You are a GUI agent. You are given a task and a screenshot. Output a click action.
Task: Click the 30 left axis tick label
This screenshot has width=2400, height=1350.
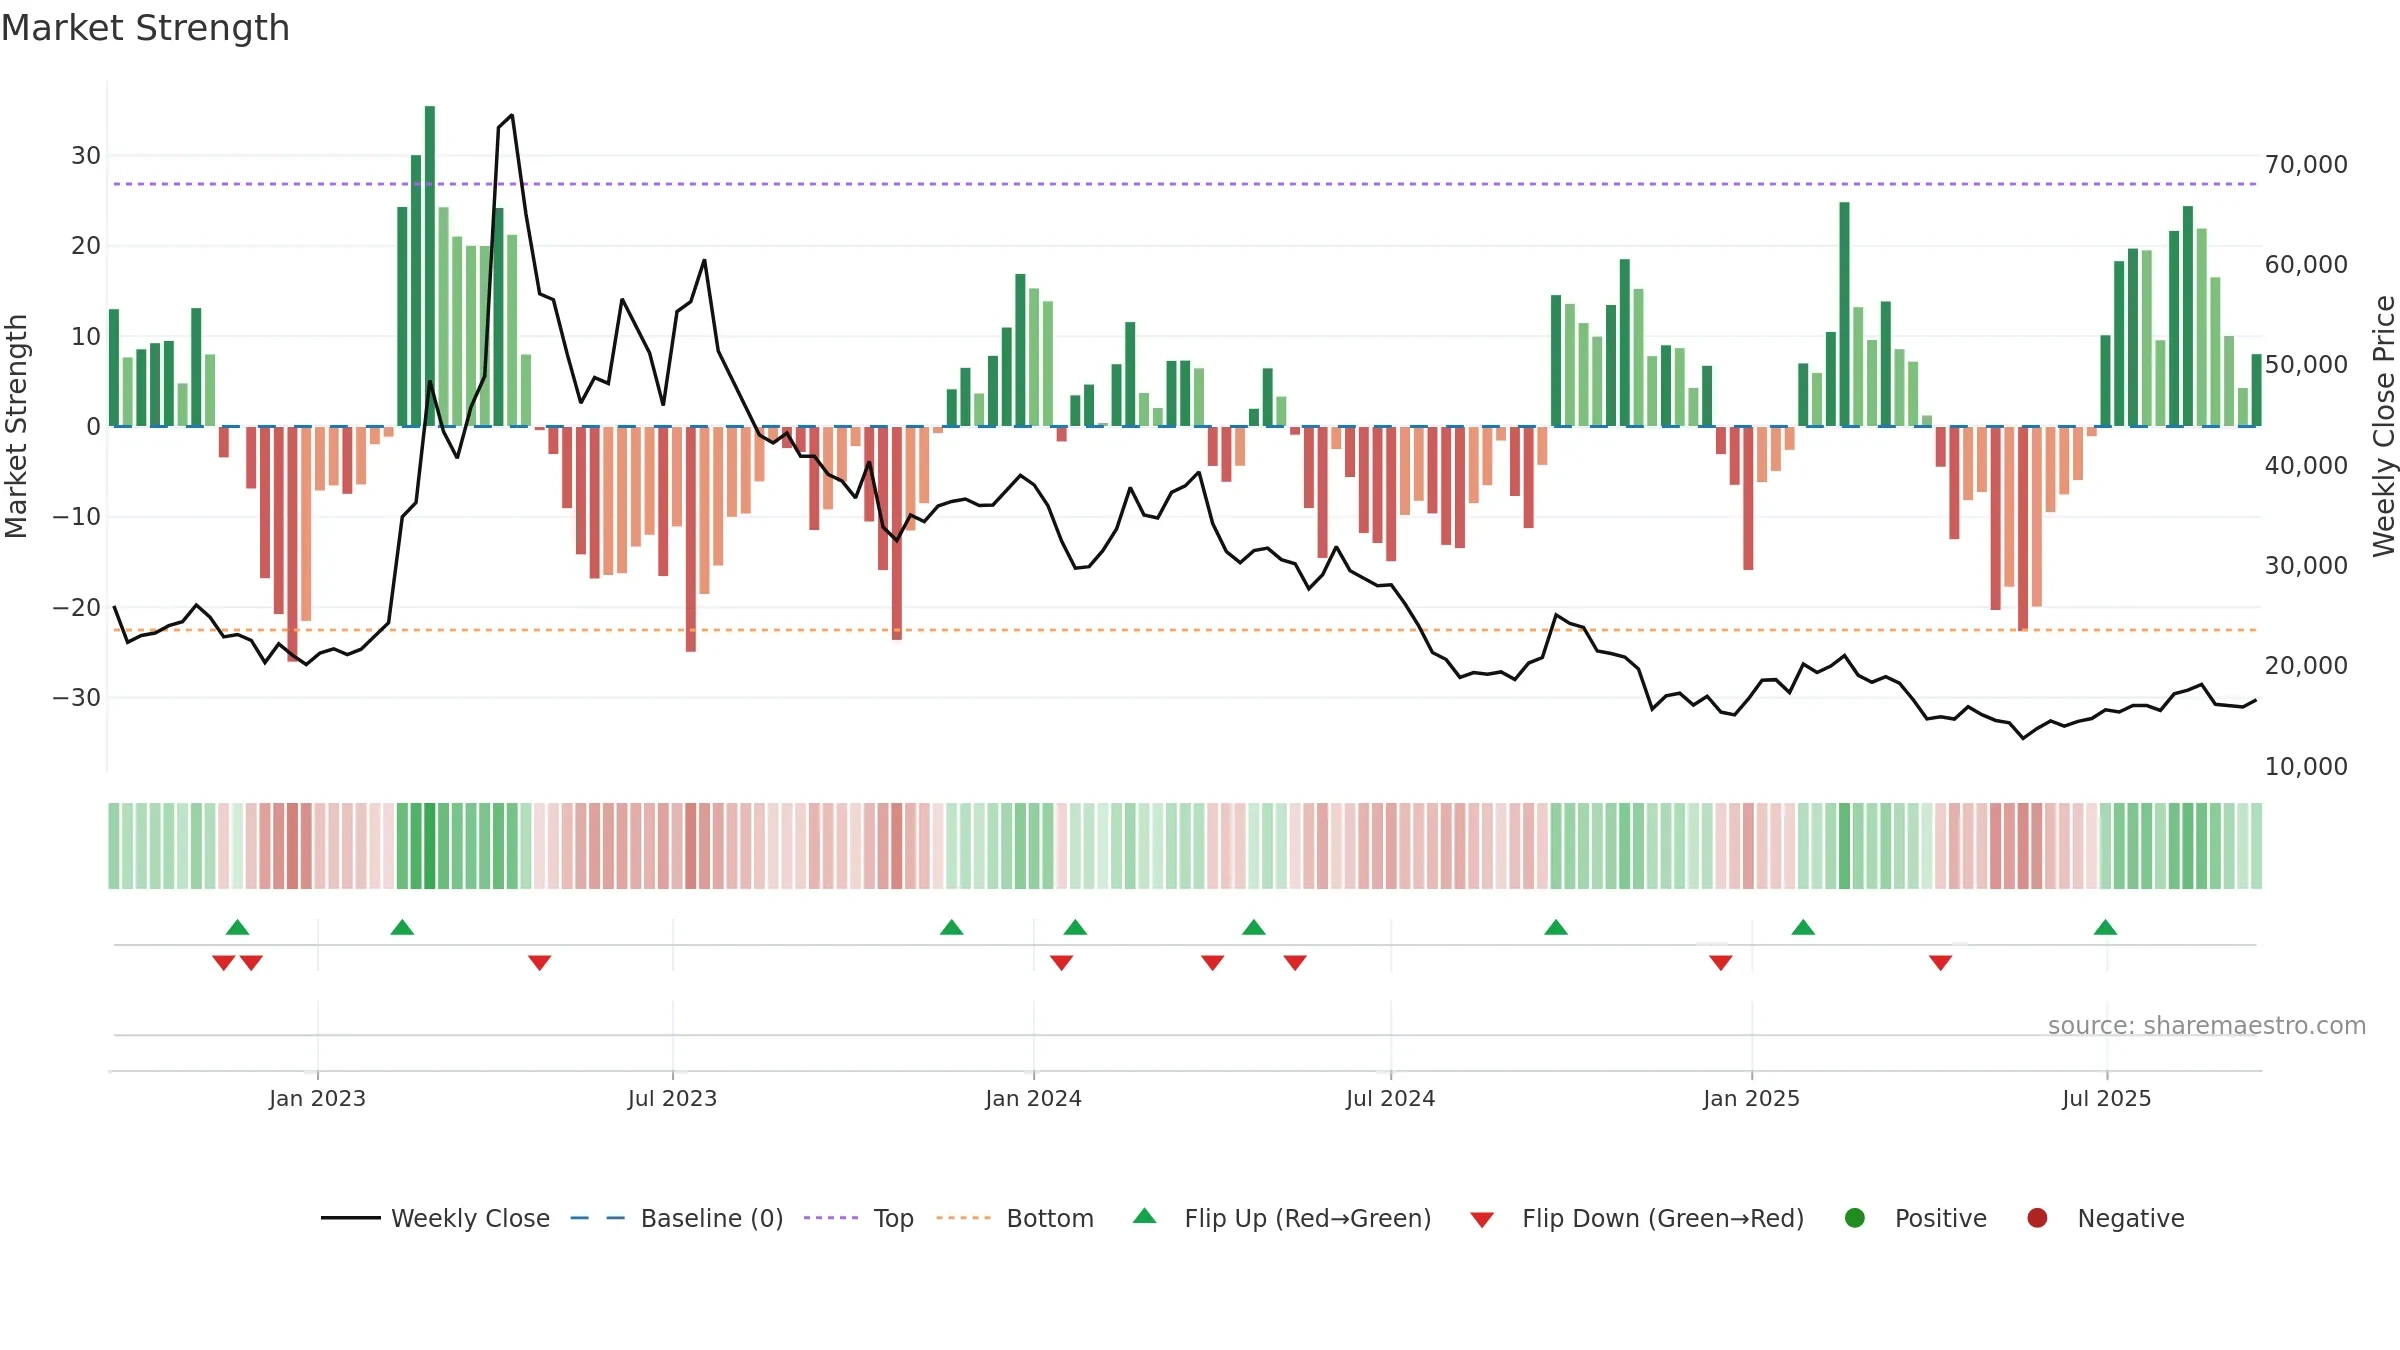point(86,156)
